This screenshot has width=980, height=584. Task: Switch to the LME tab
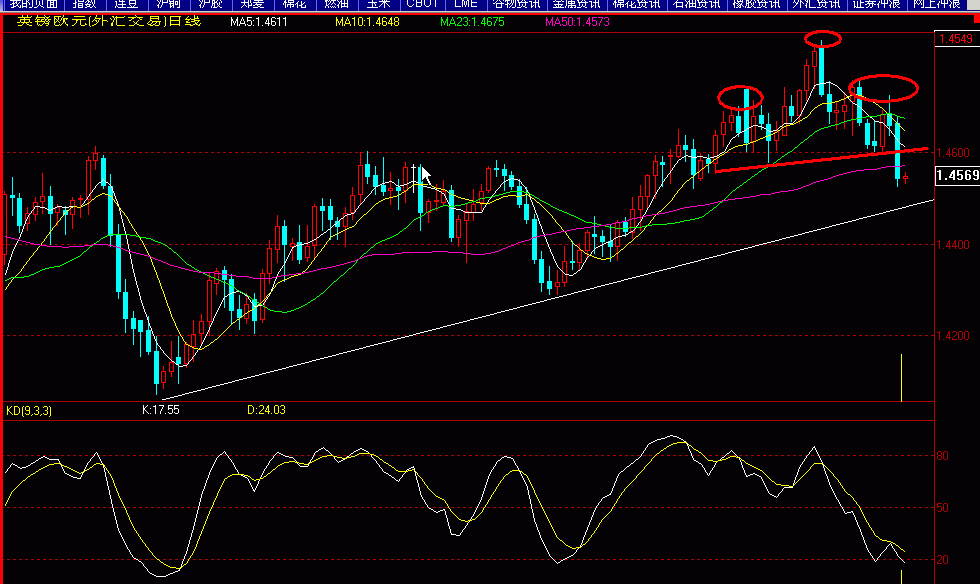pos(466,4)
